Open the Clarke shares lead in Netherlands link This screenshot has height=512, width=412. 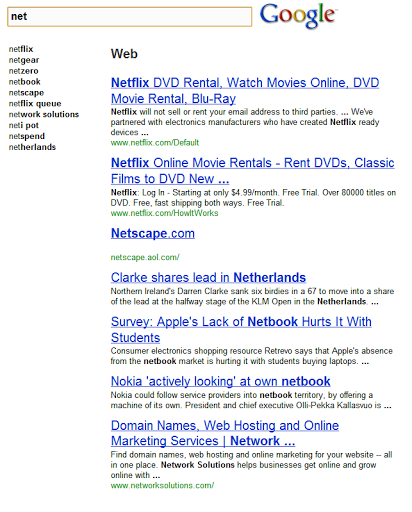click(x=208, y=277)
